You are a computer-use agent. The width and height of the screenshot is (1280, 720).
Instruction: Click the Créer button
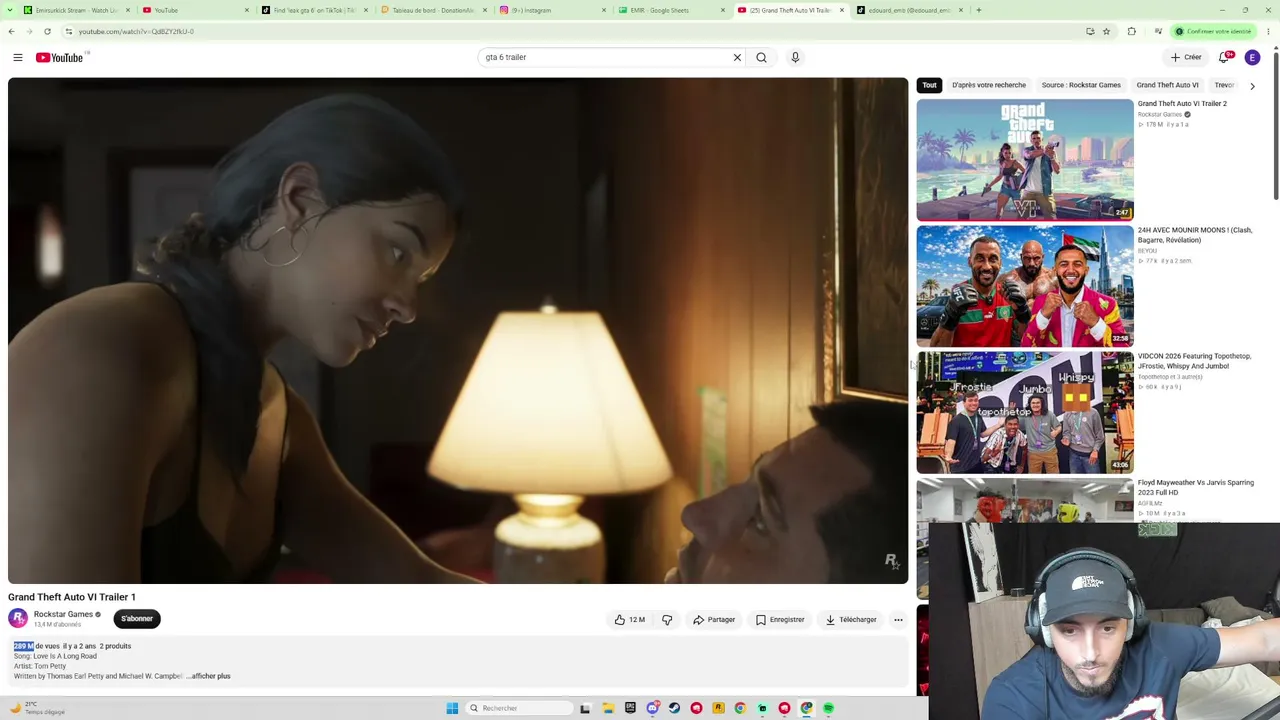tap(1186, 57)
